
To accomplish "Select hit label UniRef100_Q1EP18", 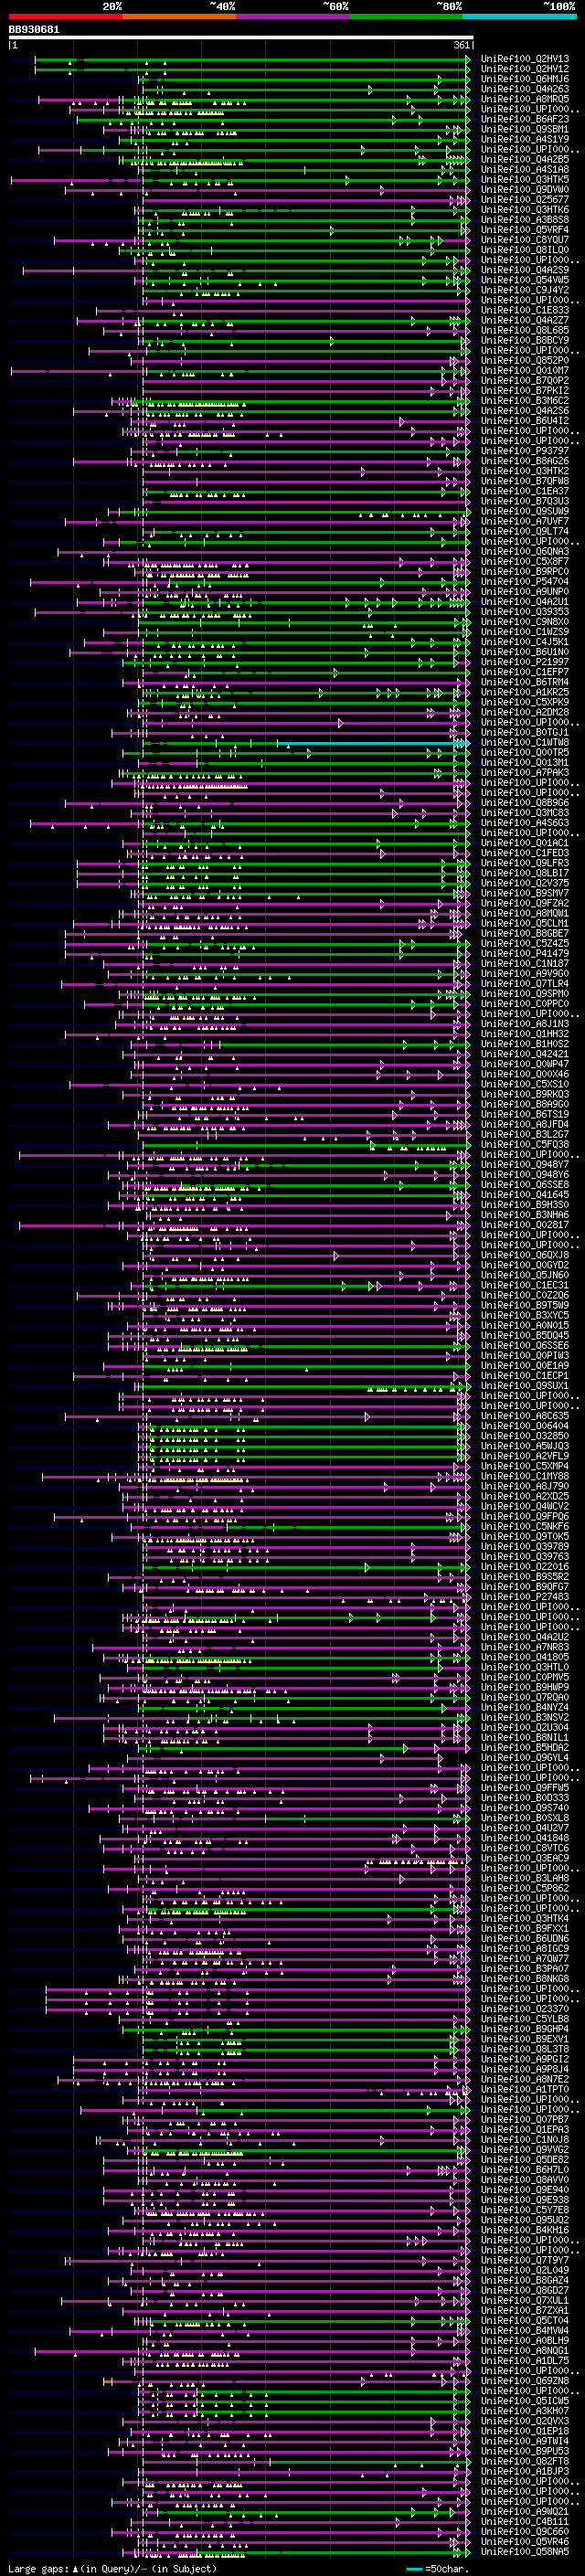I will point(525,2431).
